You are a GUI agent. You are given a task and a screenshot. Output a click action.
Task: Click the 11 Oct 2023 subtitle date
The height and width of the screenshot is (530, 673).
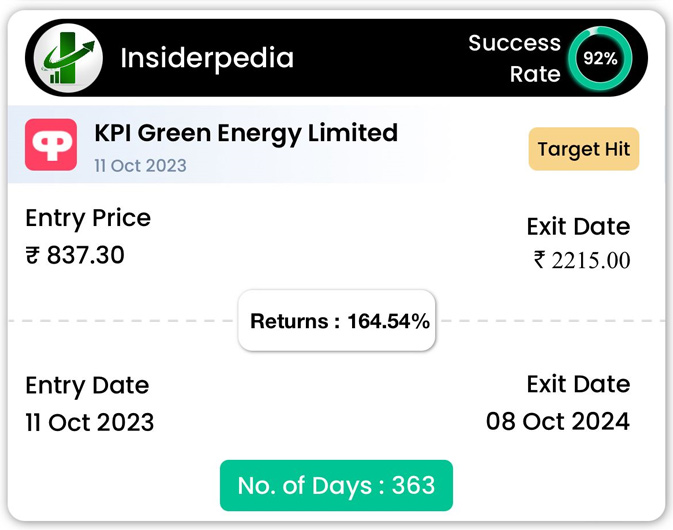(140, 166)
